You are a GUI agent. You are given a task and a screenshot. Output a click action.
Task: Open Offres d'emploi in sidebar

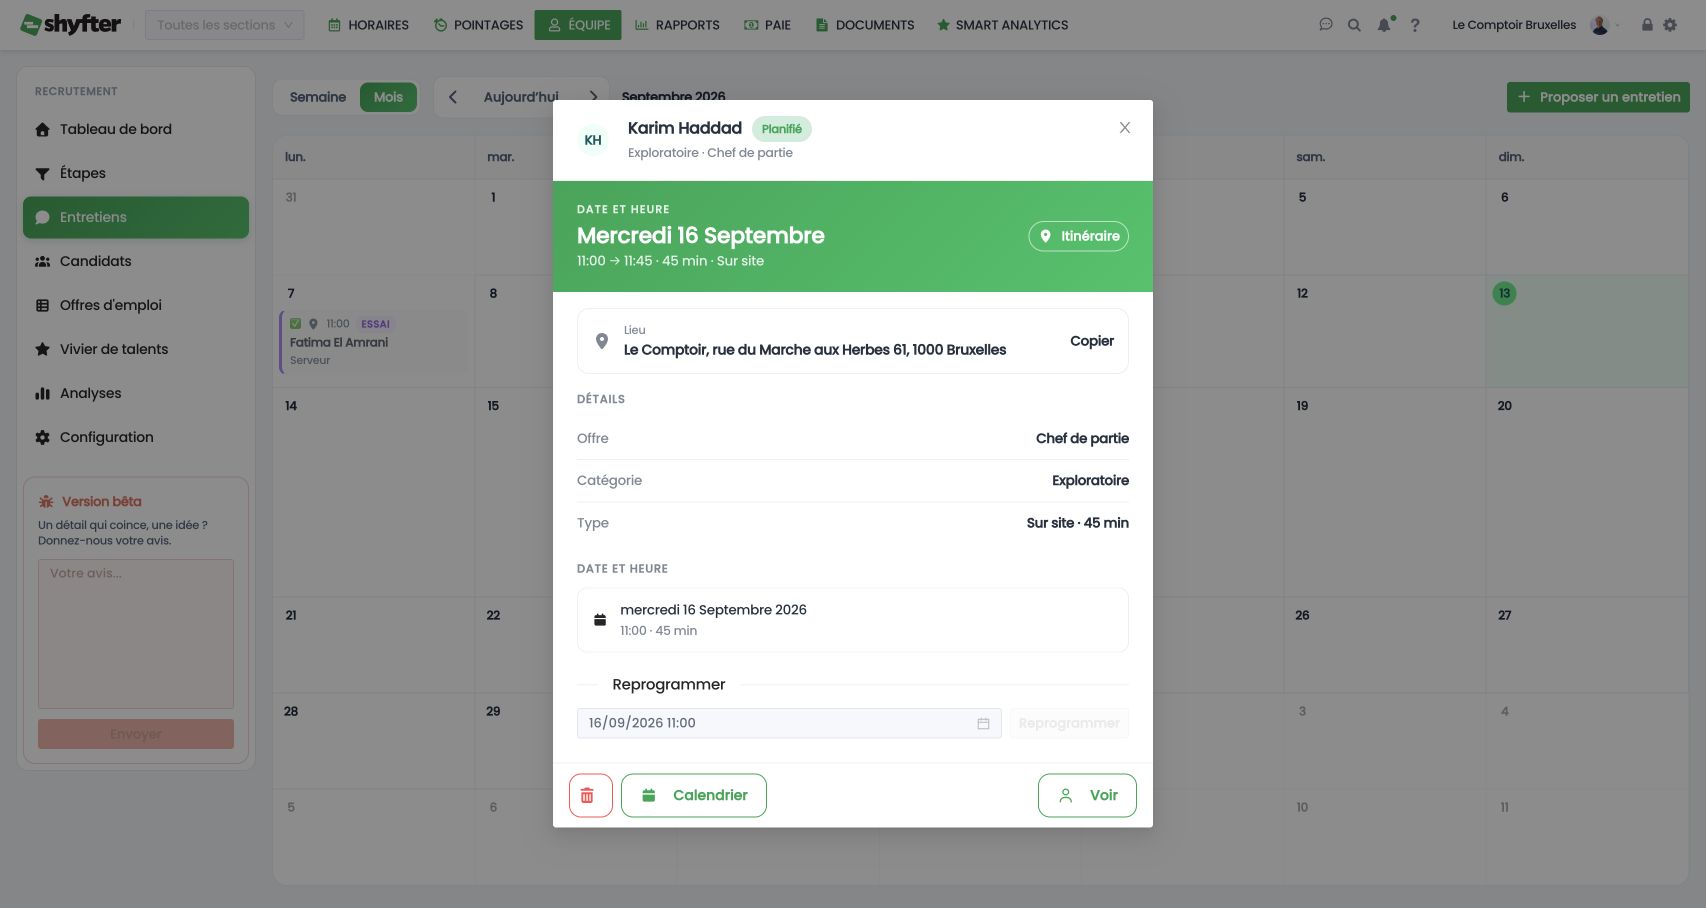136,305
